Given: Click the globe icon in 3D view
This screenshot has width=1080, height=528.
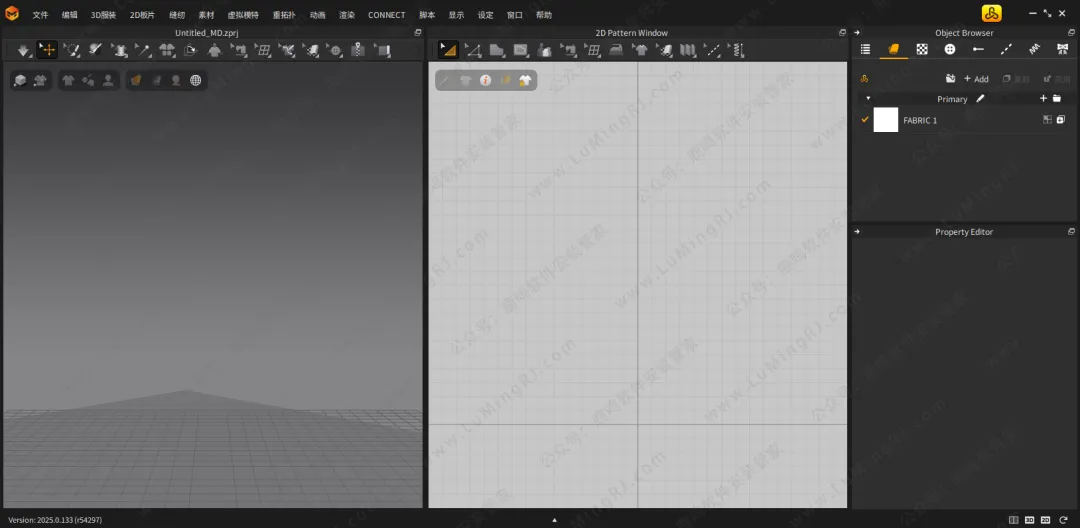Looking at the screenshot, I should coord(196,80).
